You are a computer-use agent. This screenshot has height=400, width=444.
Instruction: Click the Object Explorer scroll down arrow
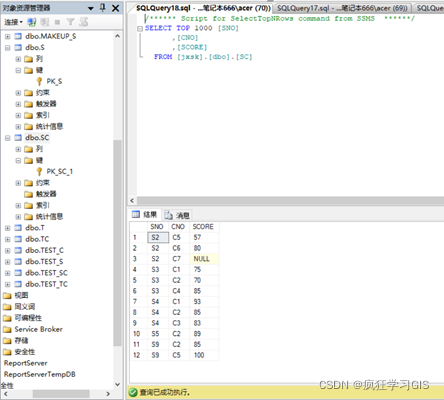(117, 384)
